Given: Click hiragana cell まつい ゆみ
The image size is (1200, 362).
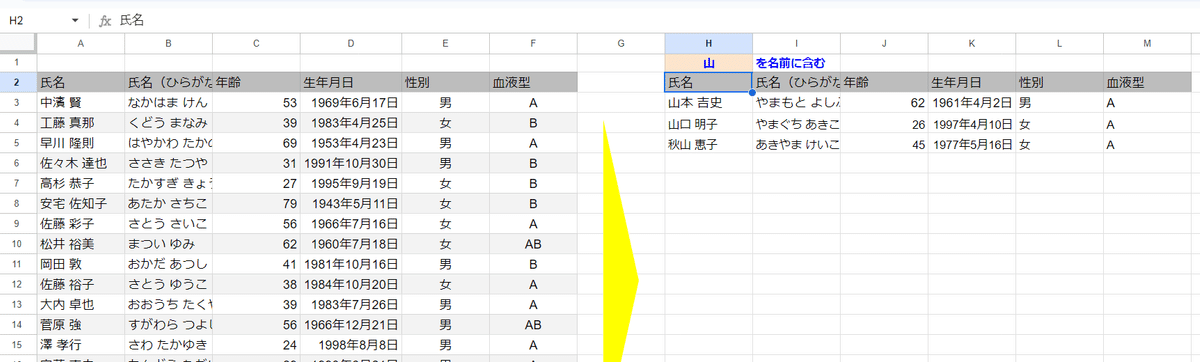Looking at the screenshot, I should click(169, 243).
